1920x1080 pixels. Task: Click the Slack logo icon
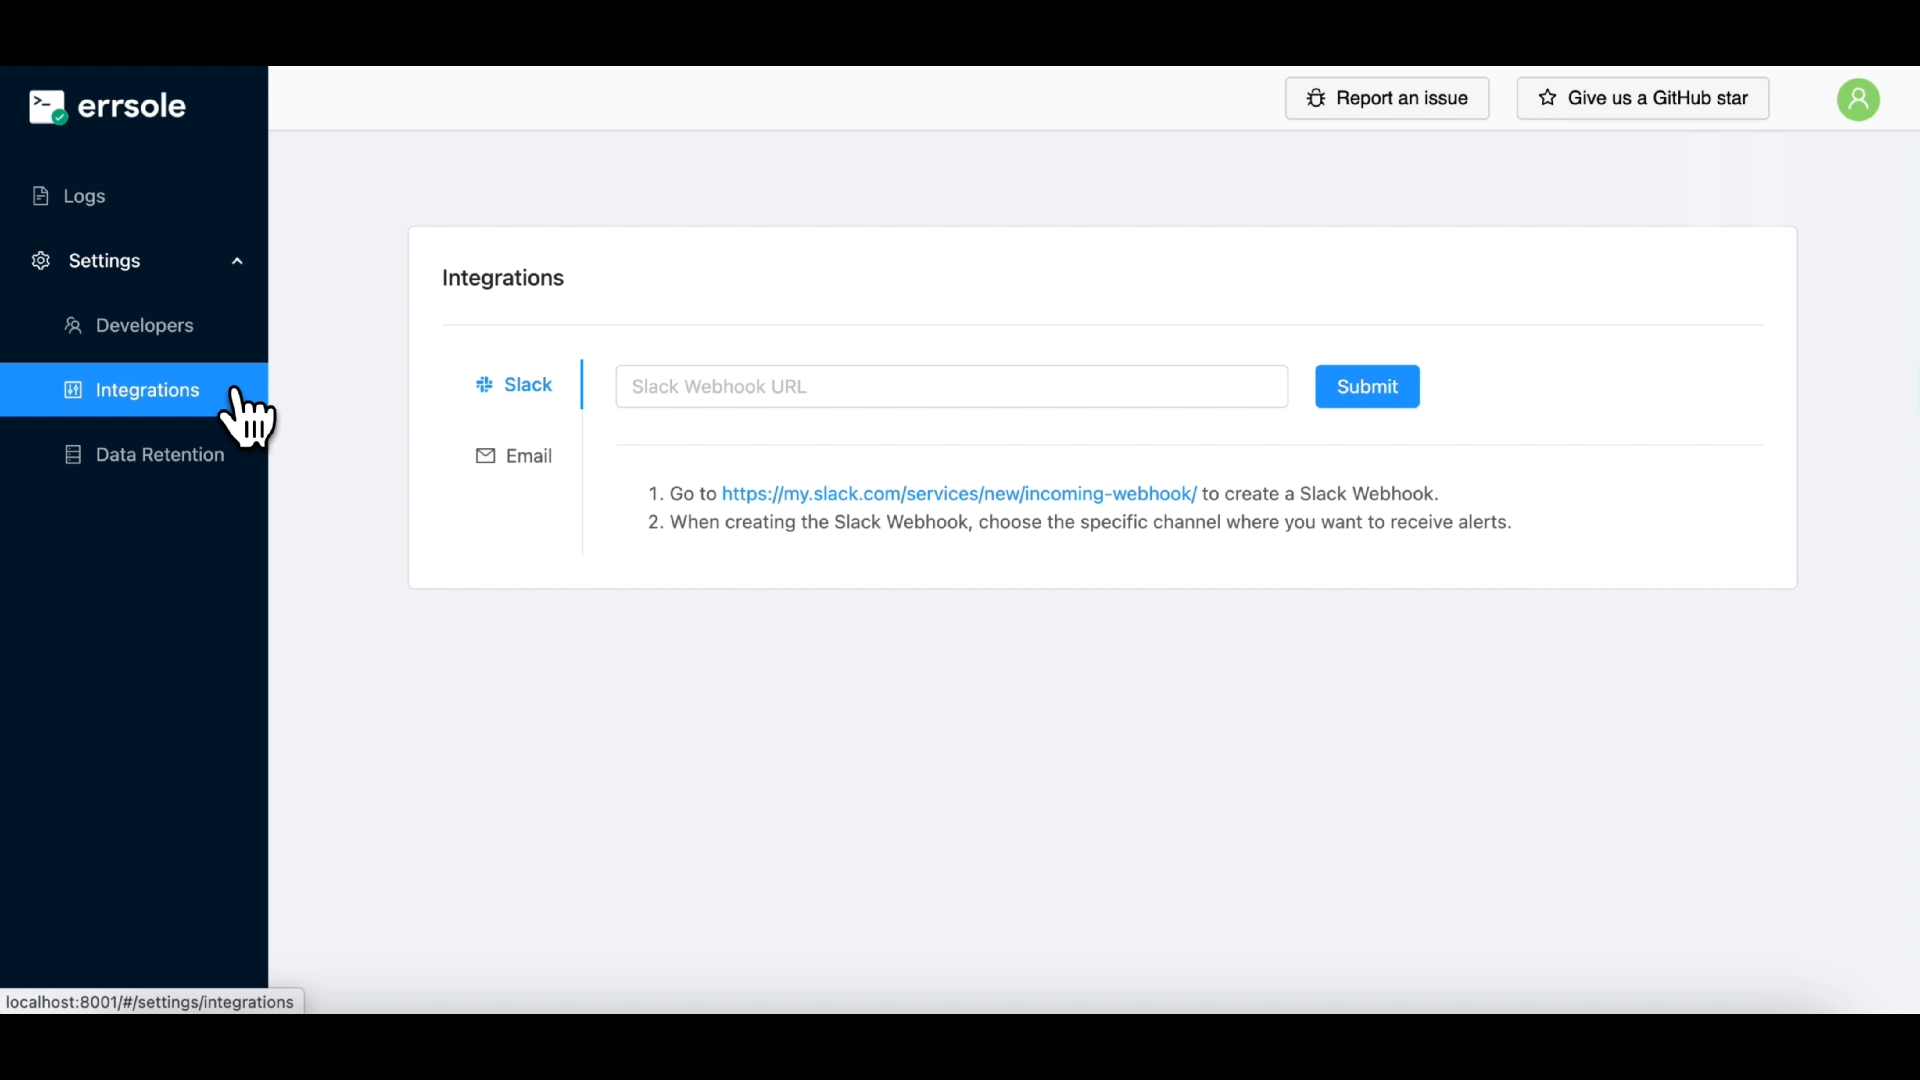[485, 385]
